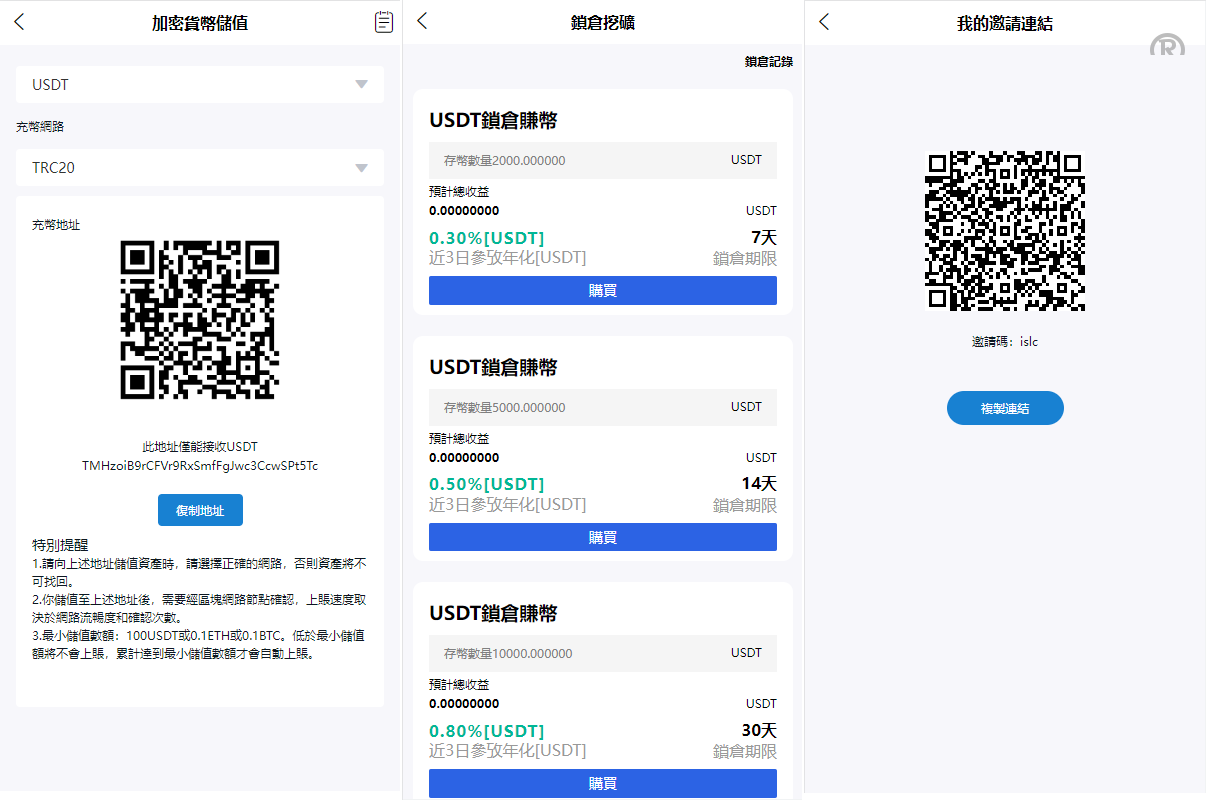This screenshot has width=1206, height=800.
Task: Open the USDT currency selector
Action: click(x=199, y=84)
